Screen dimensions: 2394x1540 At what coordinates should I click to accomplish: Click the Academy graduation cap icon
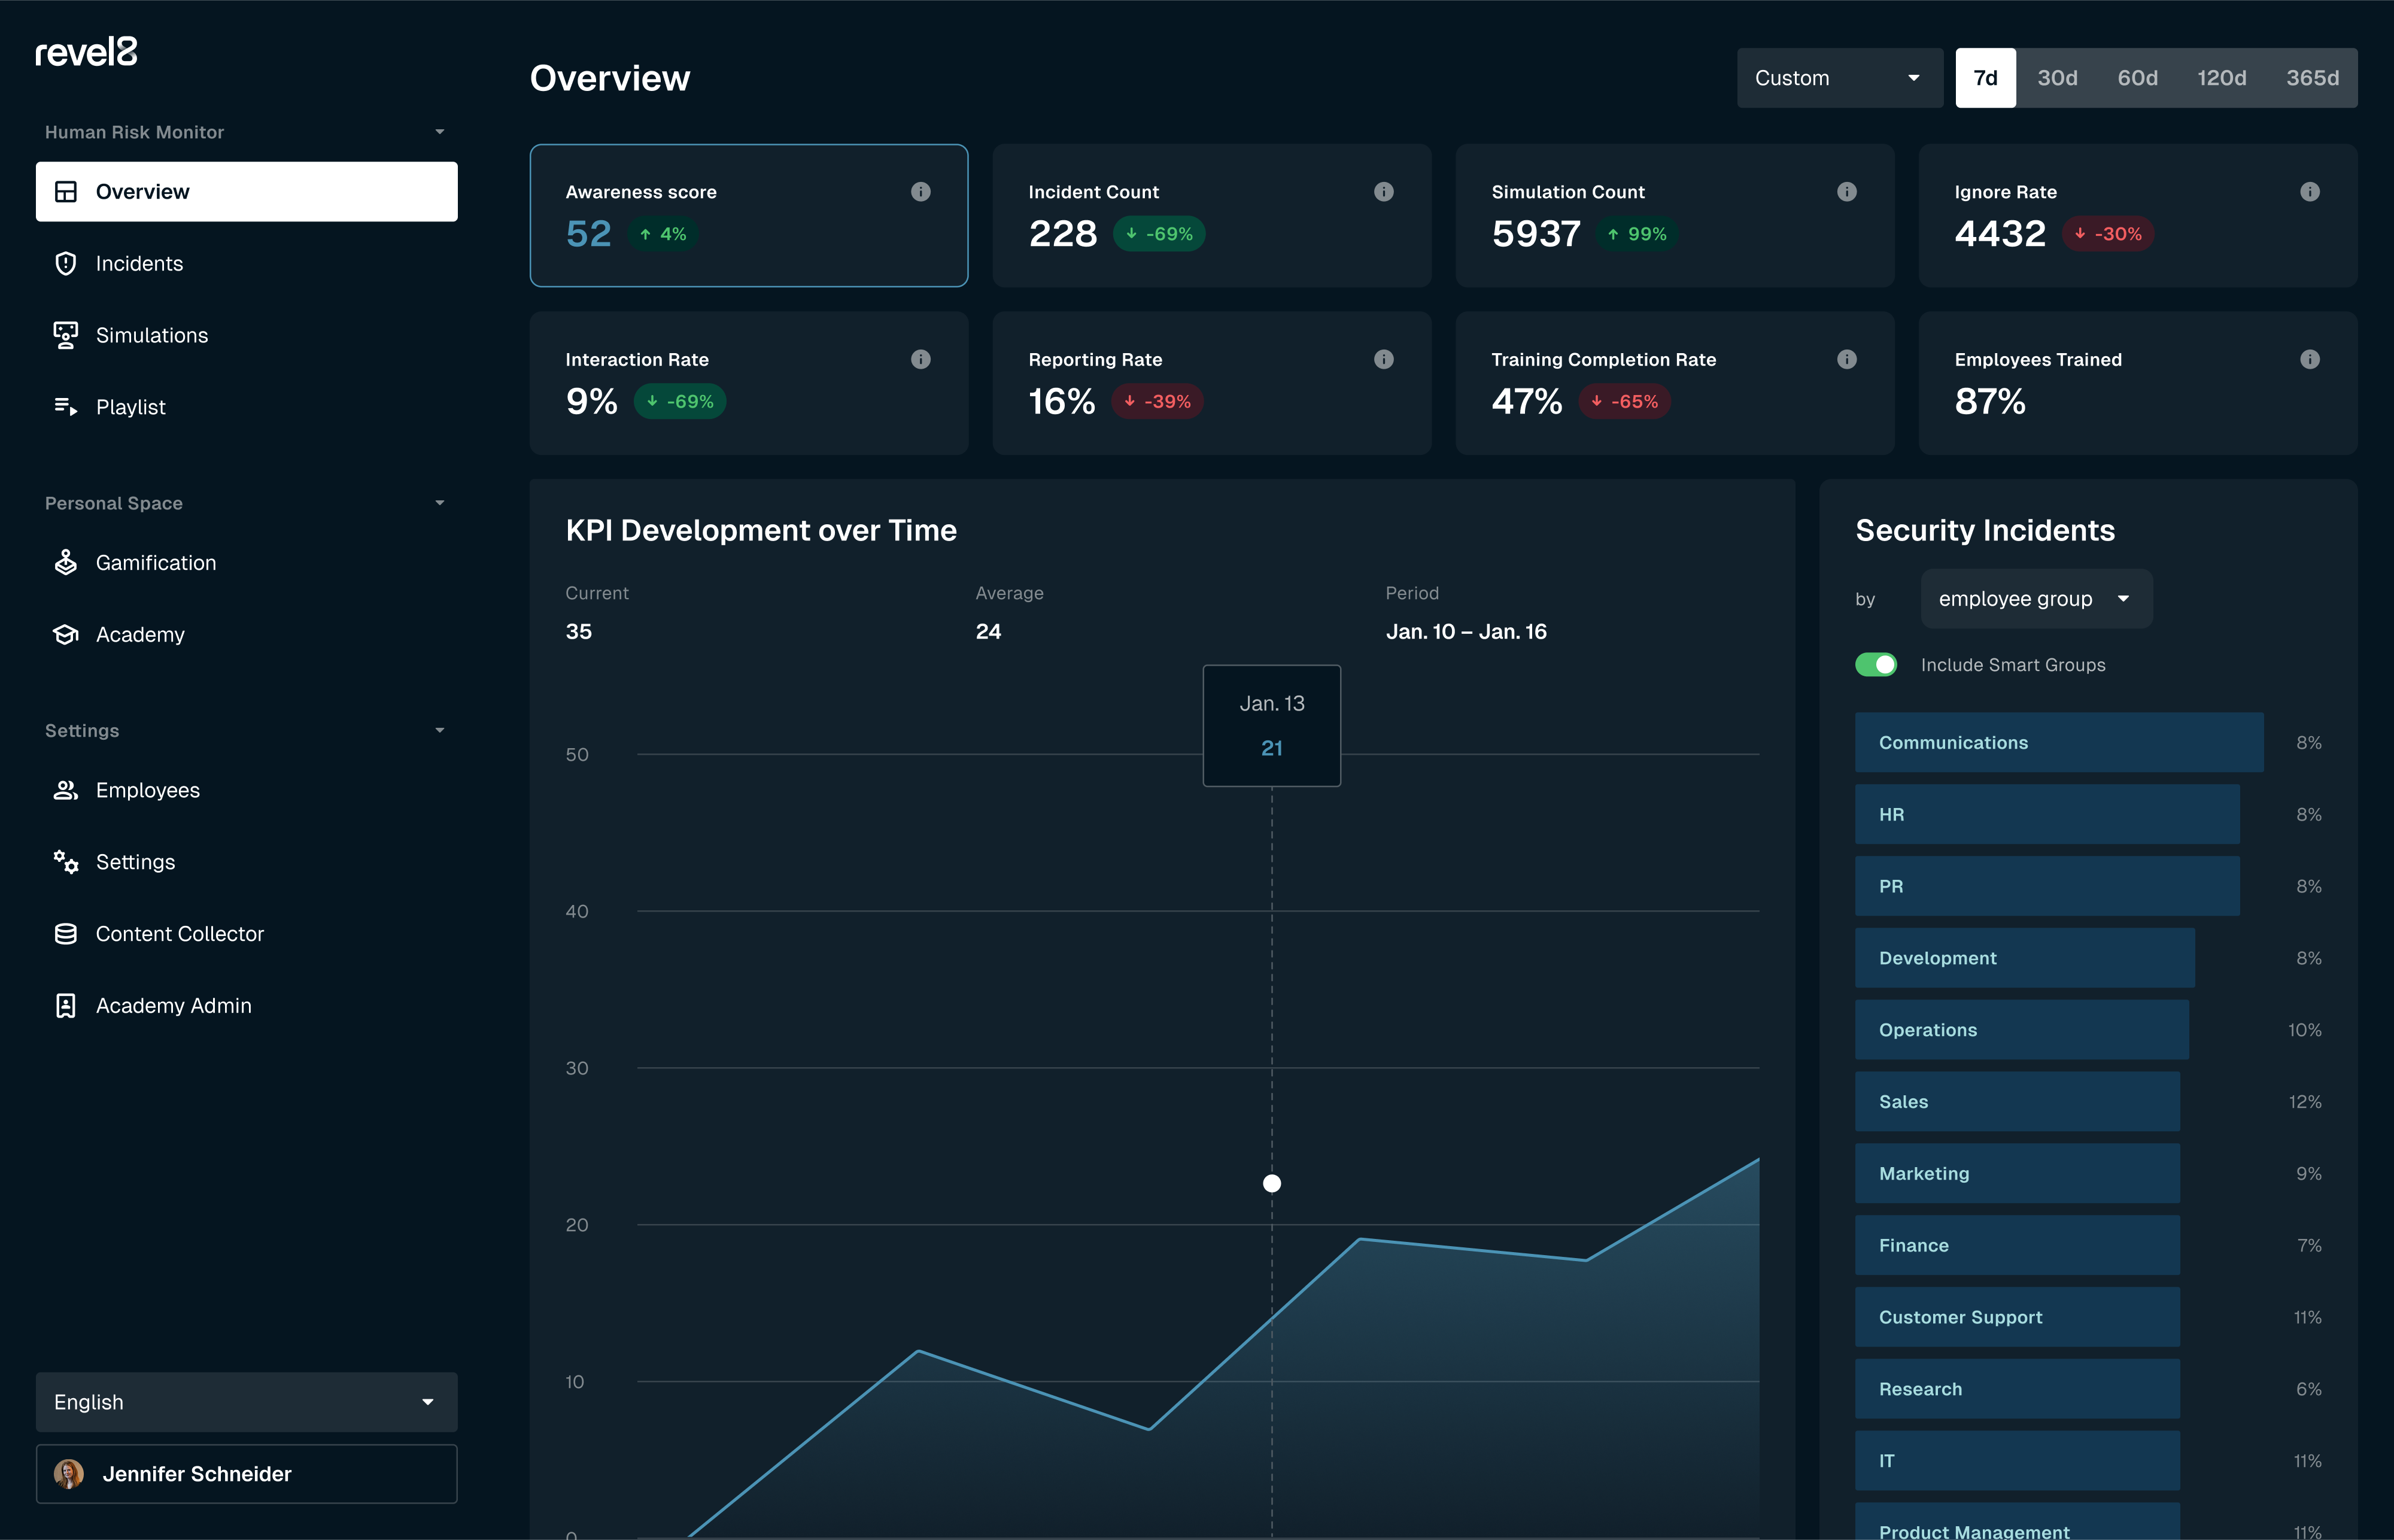pos(65,634)
